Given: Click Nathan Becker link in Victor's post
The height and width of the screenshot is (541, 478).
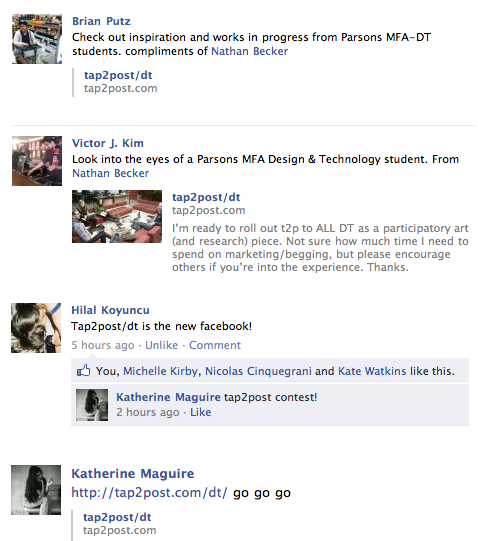Looking at the screenshot, I should (x=110, y=173).
